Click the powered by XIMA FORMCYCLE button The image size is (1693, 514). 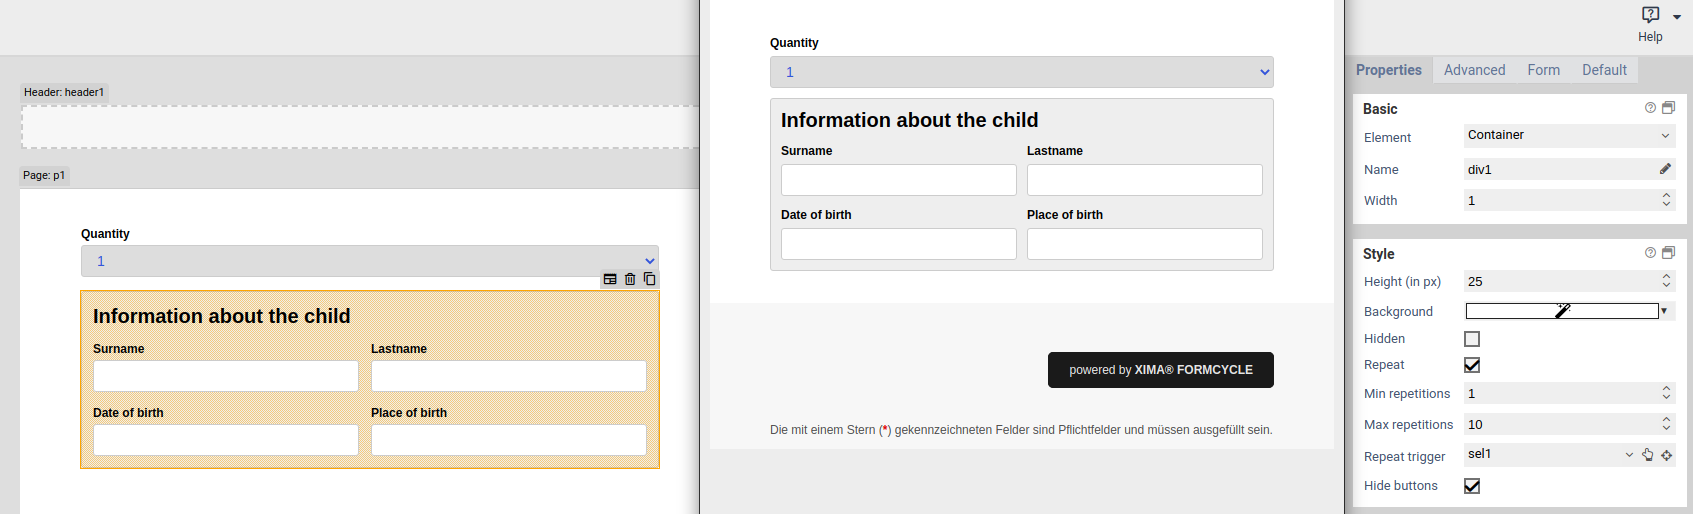(1160, 370)
